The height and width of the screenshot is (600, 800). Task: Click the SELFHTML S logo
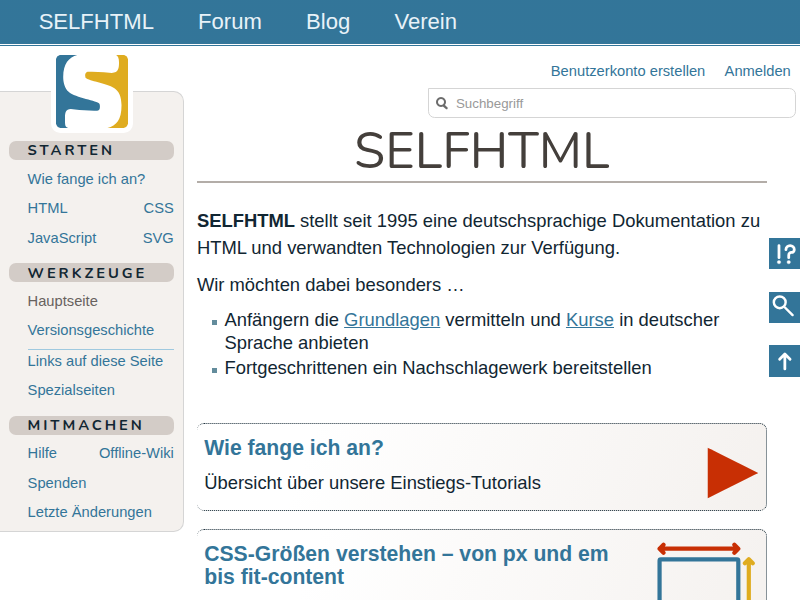92,91
